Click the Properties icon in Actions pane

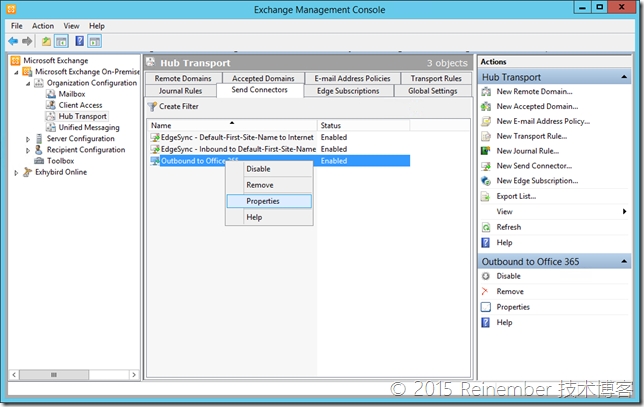point(486,307)
